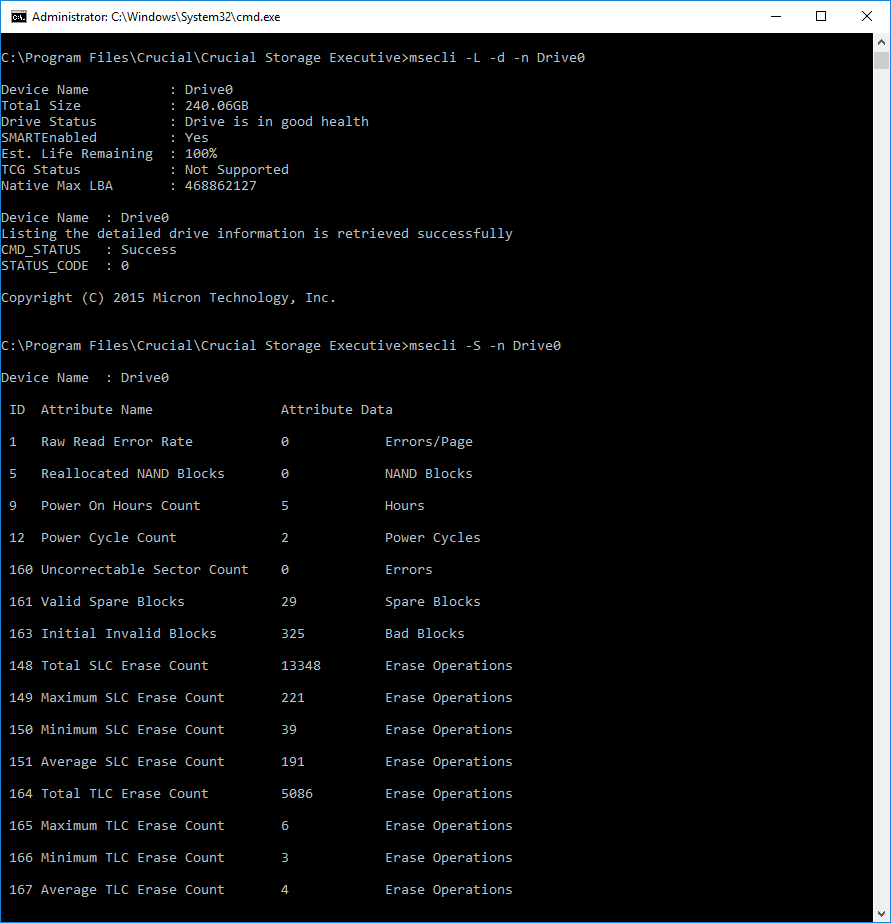Click the value '13348'
Image resolution: width=891 pixels, height=923 pixels.
click(x=301, y=666)
